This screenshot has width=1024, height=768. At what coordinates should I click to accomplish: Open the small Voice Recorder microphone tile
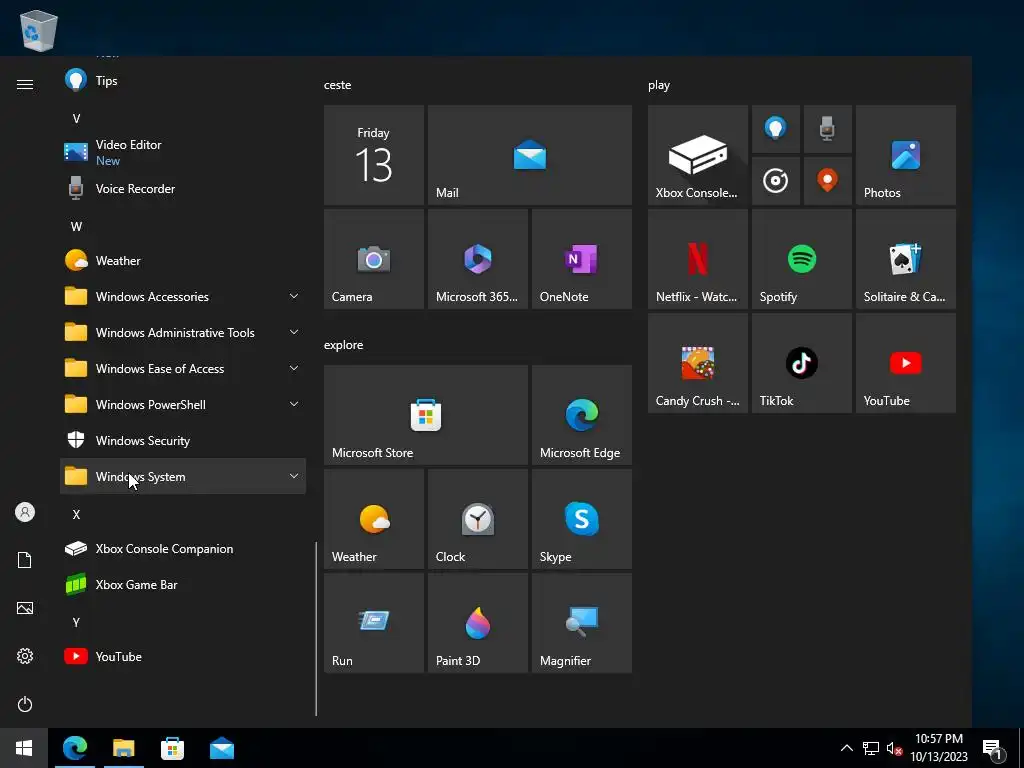827,129
